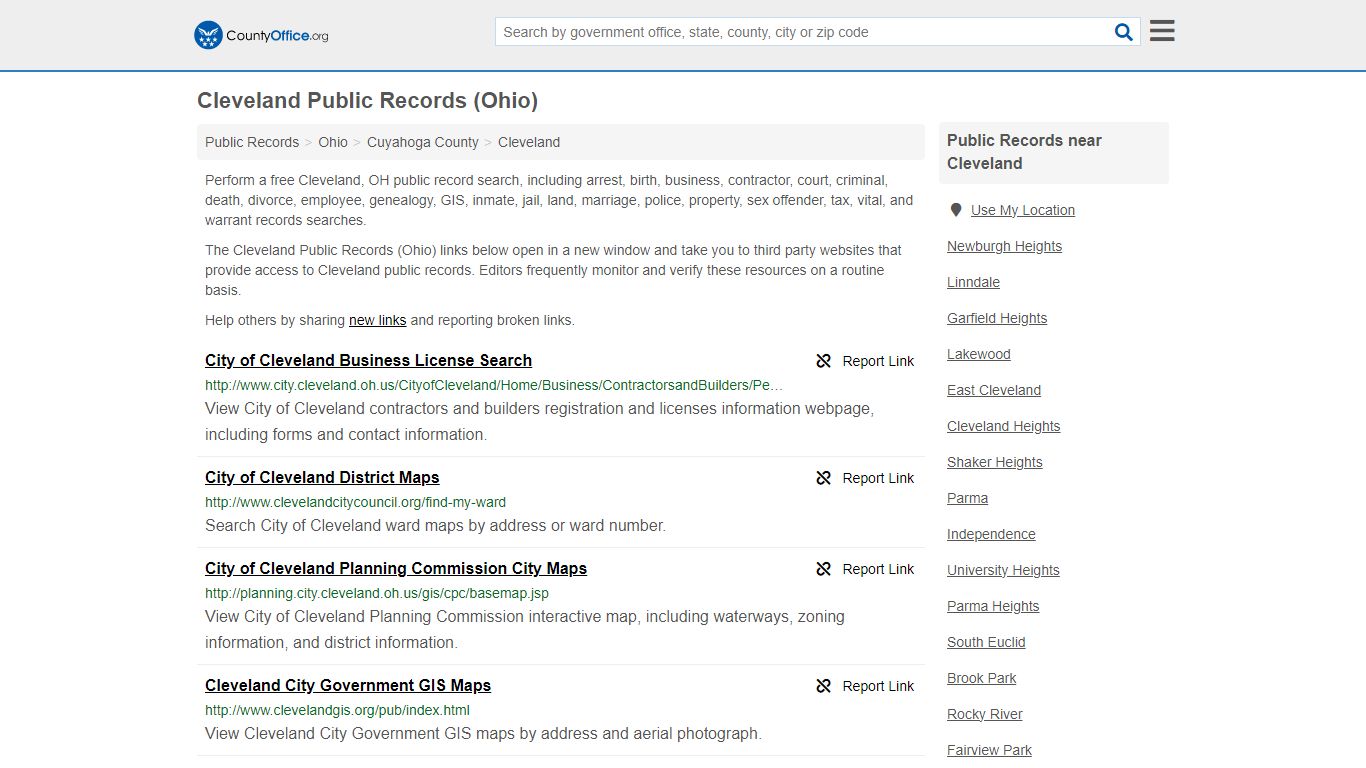Report Link for Business License Search
This screenshot has width=1366, height=768.
(878, 361)
